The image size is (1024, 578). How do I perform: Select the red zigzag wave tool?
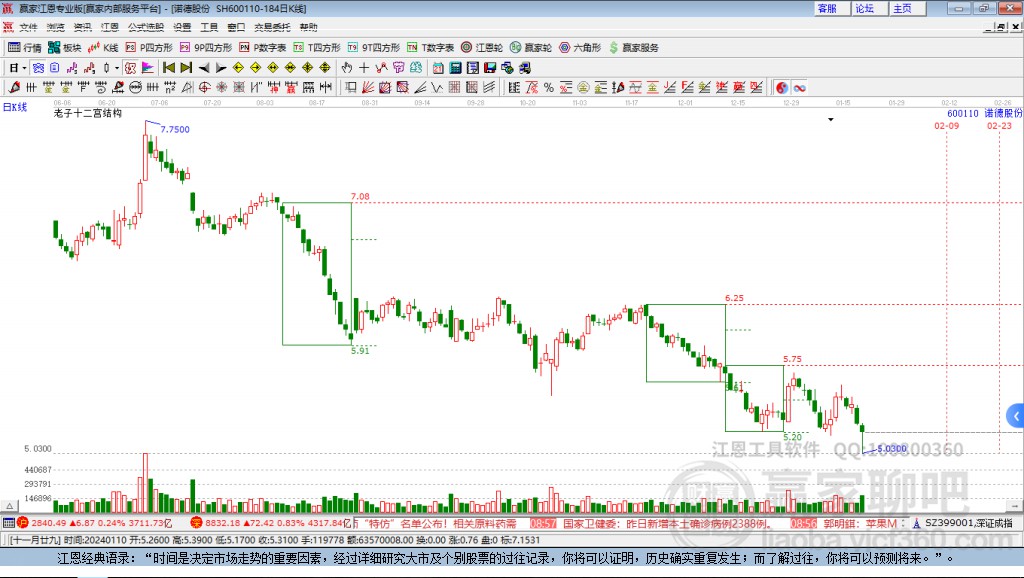click(x=381, y=67)
